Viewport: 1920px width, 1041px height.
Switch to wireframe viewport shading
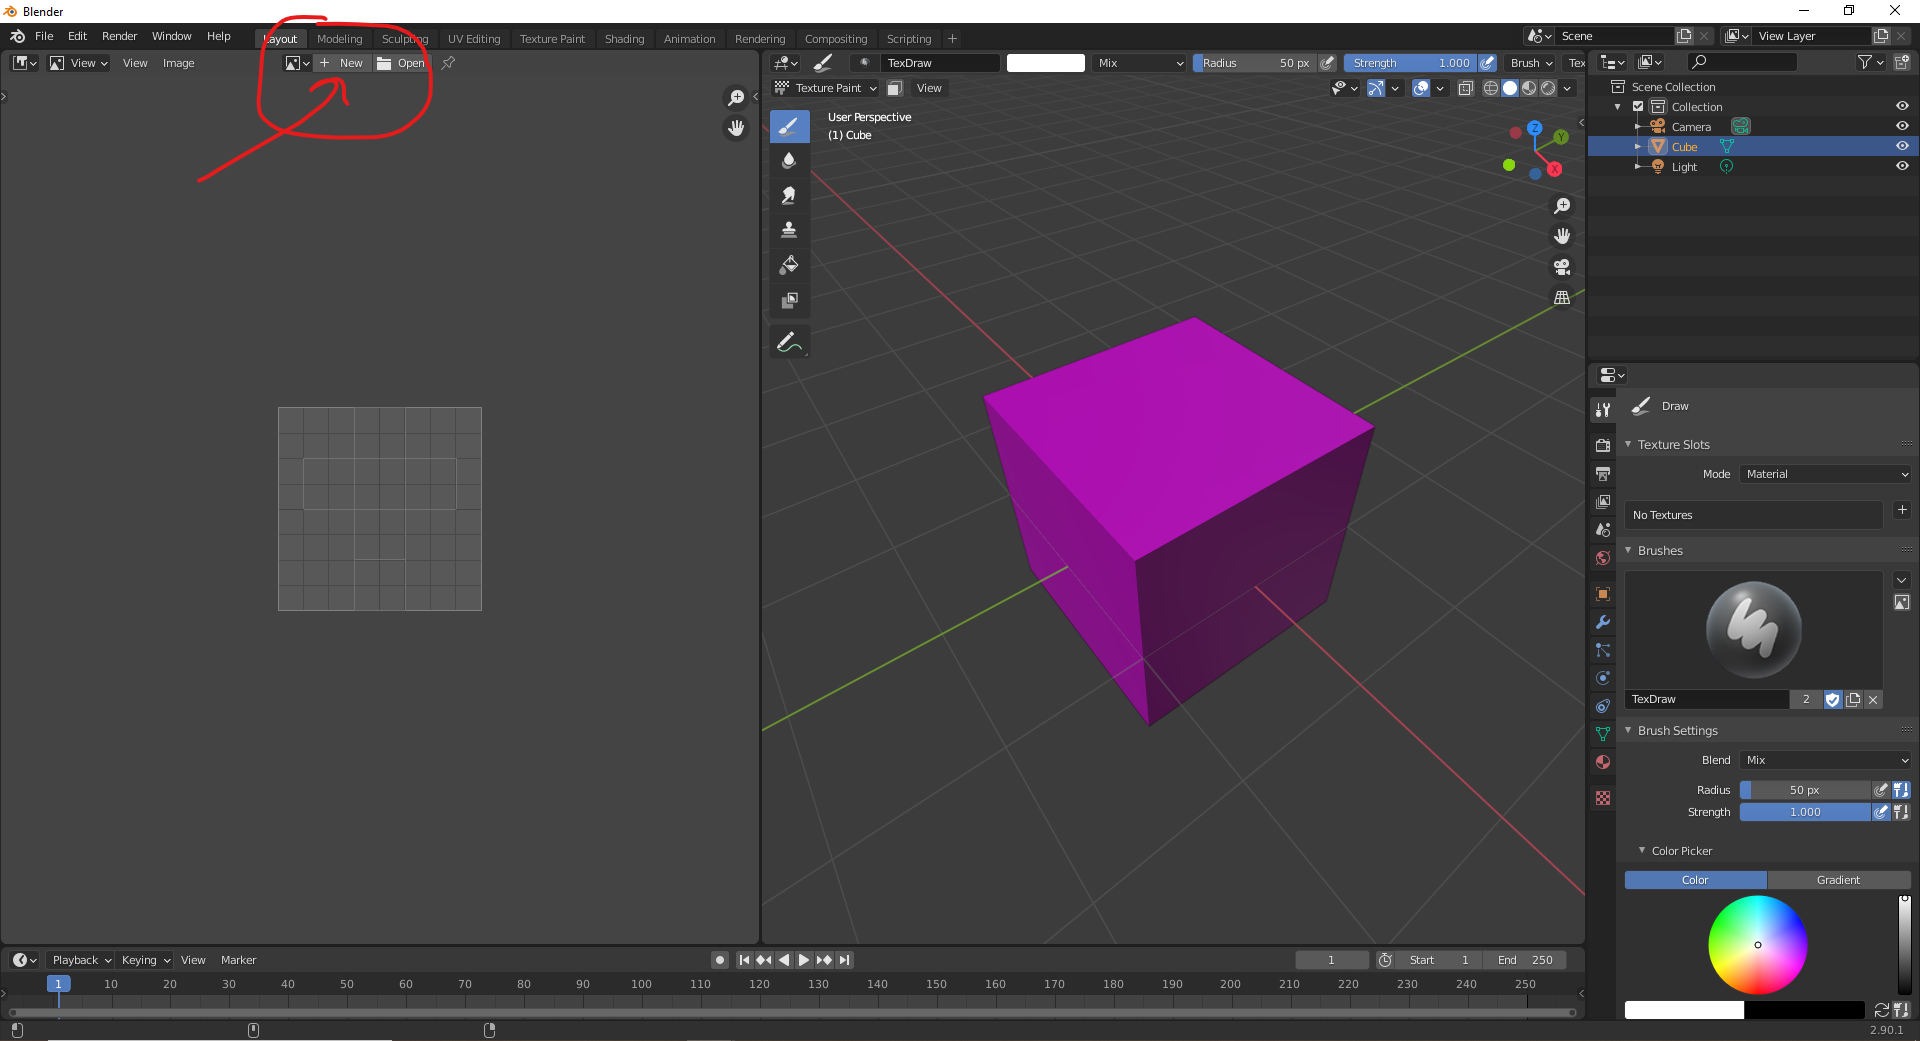pos(1491,88)
